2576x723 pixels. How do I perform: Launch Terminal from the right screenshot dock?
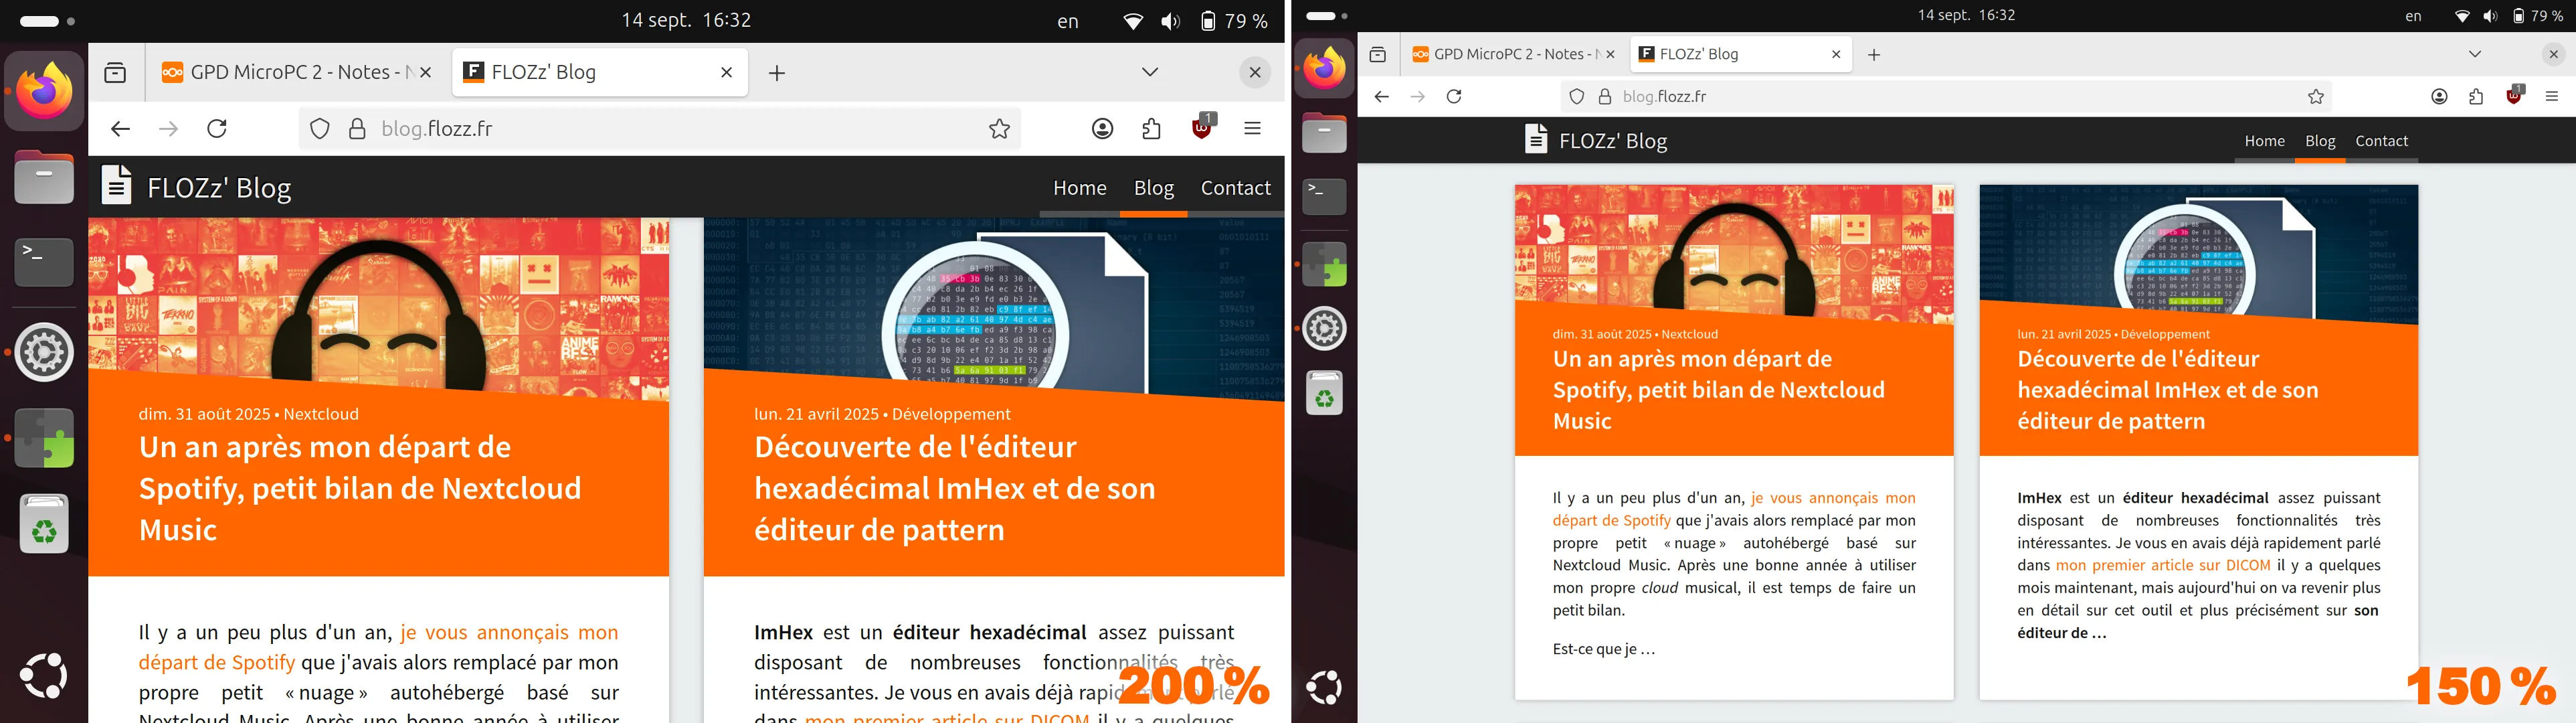coord(1324,197)
